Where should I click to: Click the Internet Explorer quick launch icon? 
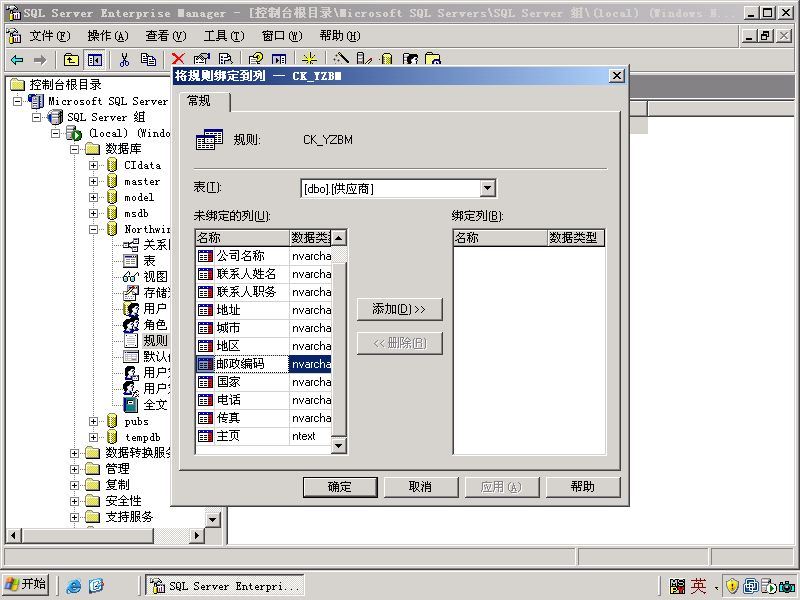(x=73, y=586)
